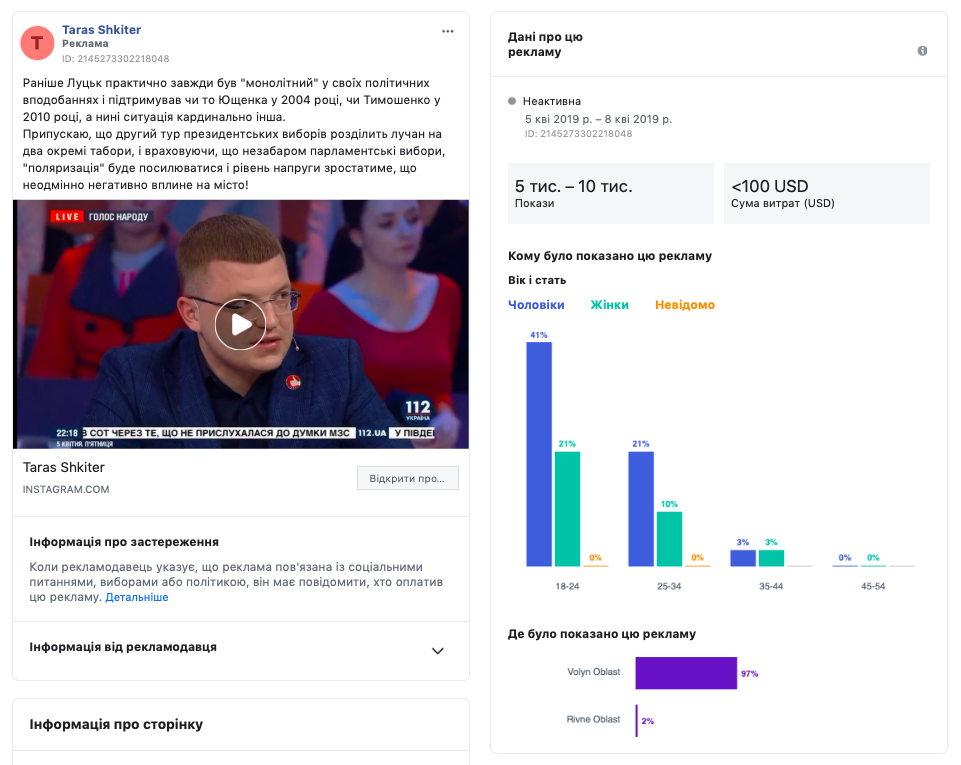
Task: Click the Taras Shkiter profile avatar
Action: [38, 42]
